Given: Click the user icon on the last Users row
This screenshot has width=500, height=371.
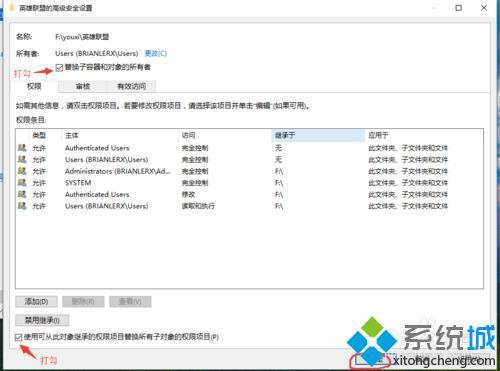Looking at the screenshot, I should (22, 206).
